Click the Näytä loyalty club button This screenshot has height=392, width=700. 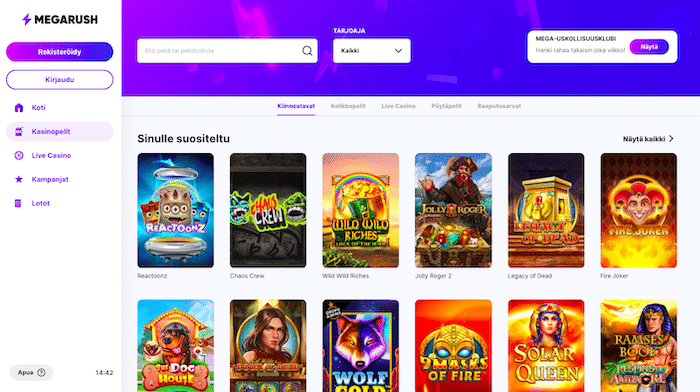tap(649, 47)
